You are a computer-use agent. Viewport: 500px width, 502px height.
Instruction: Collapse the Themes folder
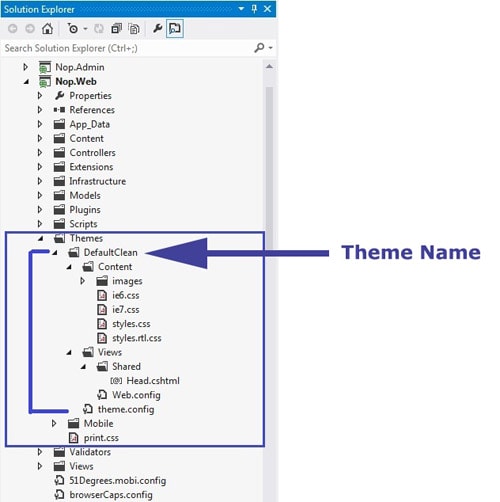41,238
